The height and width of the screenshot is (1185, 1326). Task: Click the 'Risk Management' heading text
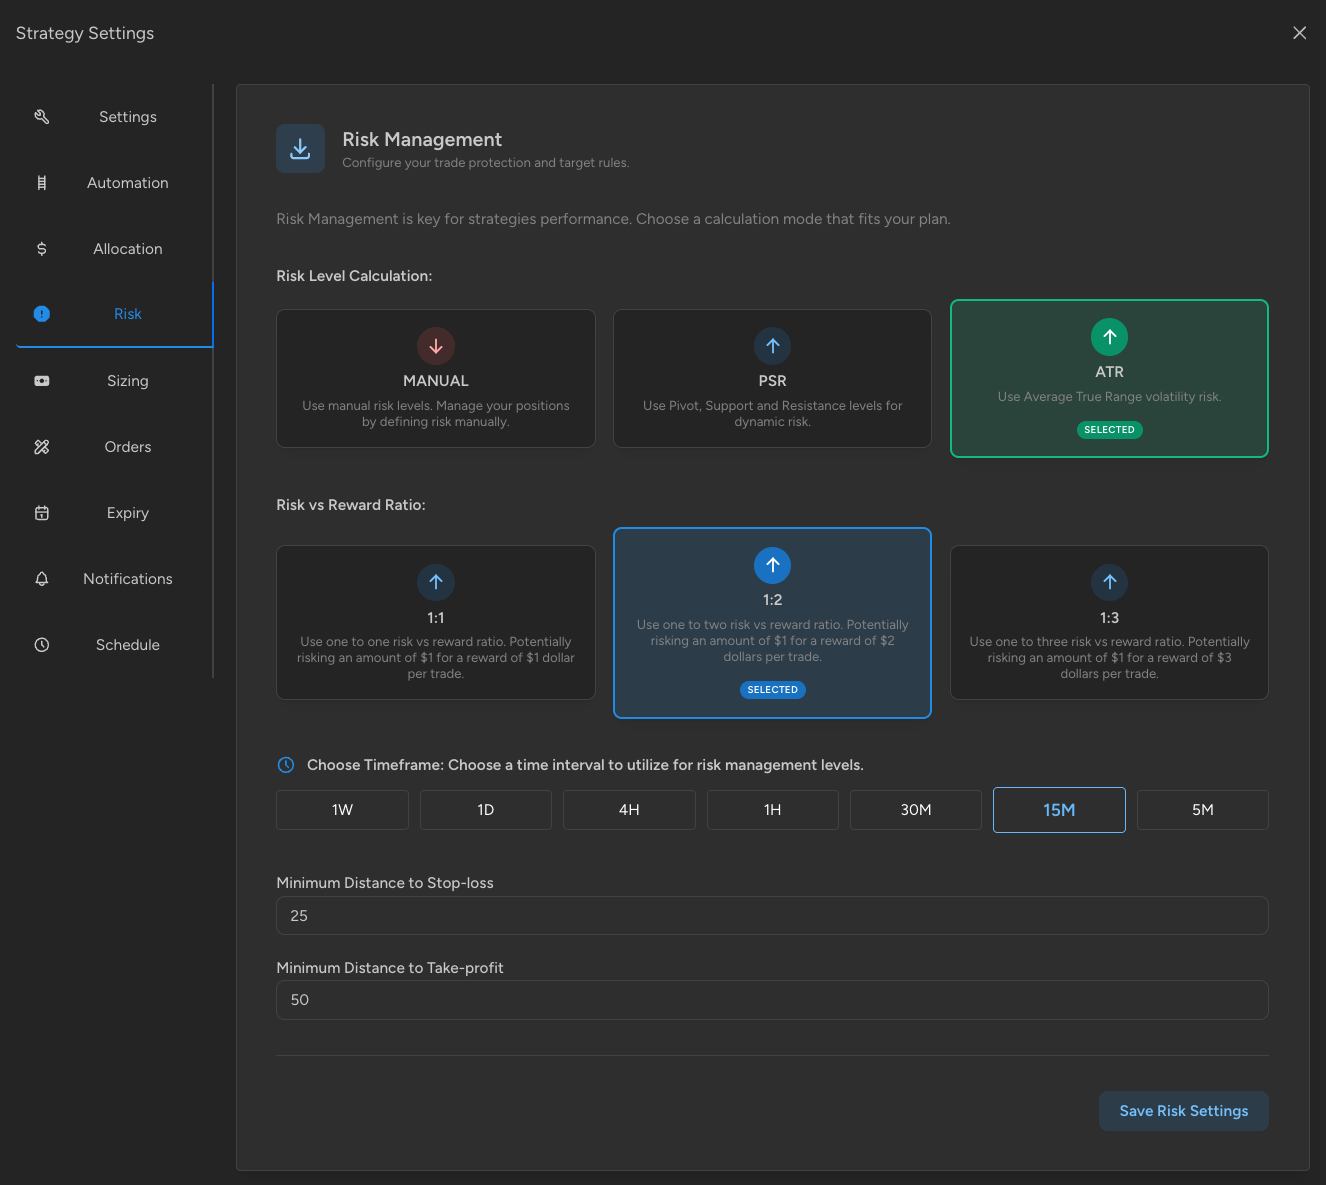tap(422, 140)
